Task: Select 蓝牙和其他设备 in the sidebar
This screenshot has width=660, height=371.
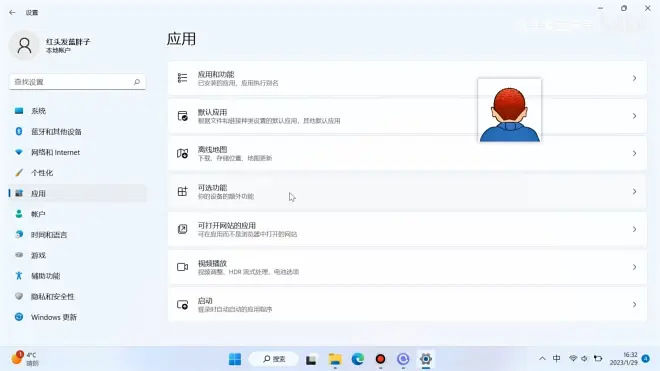Action: (77, 131)
